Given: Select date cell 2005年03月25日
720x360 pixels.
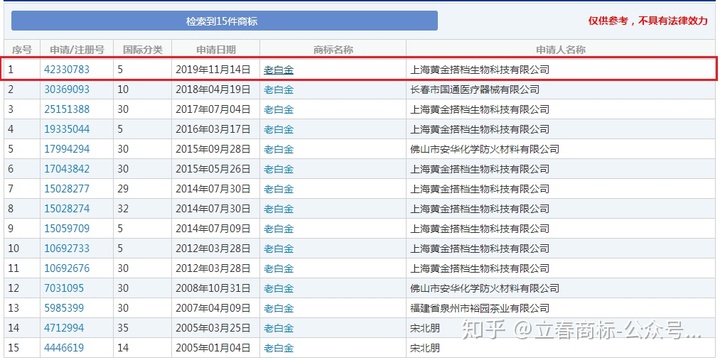Looking at the screenshot, I should coord(213,328).
